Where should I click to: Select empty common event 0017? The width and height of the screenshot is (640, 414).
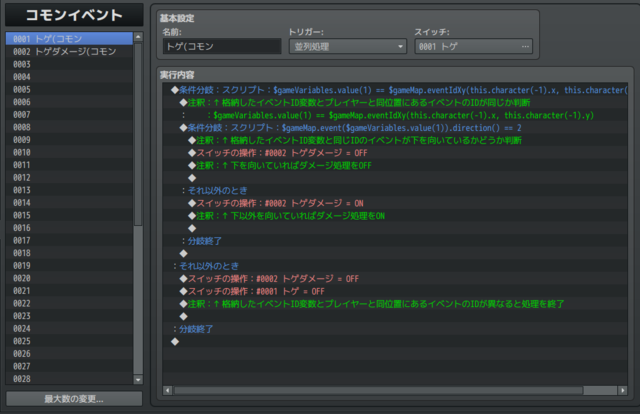(x=69, y=240)
